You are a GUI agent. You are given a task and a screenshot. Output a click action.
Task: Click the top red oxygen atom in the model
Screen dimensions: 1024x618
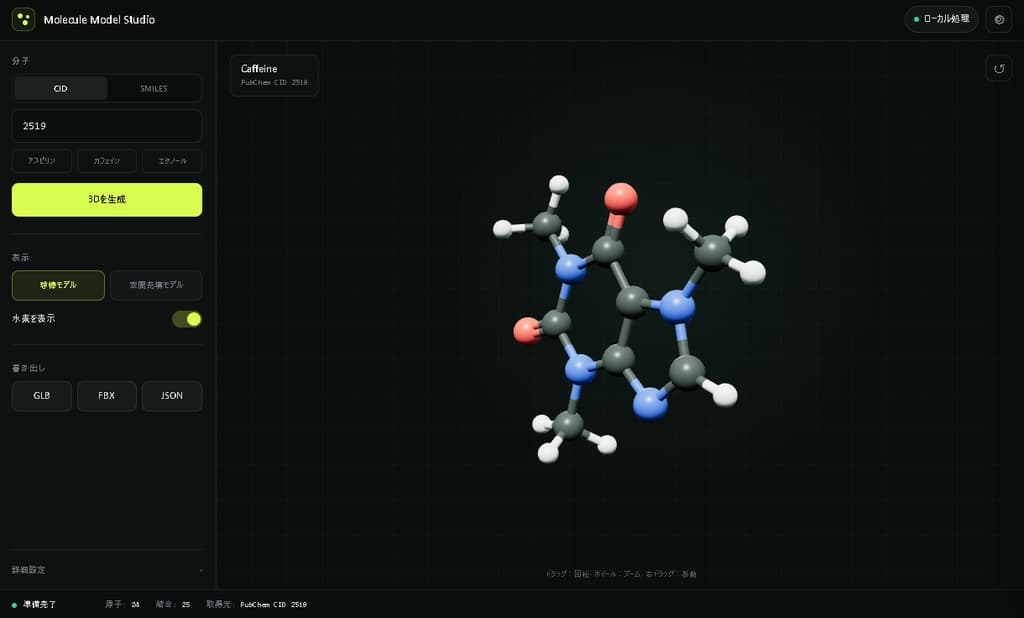coord(620,198)
